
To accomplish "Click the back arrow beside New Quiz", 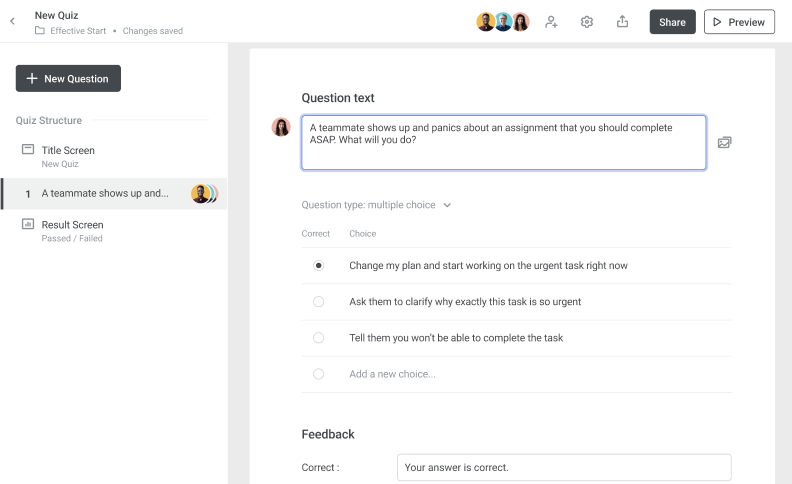I will (x=12, y=21).
